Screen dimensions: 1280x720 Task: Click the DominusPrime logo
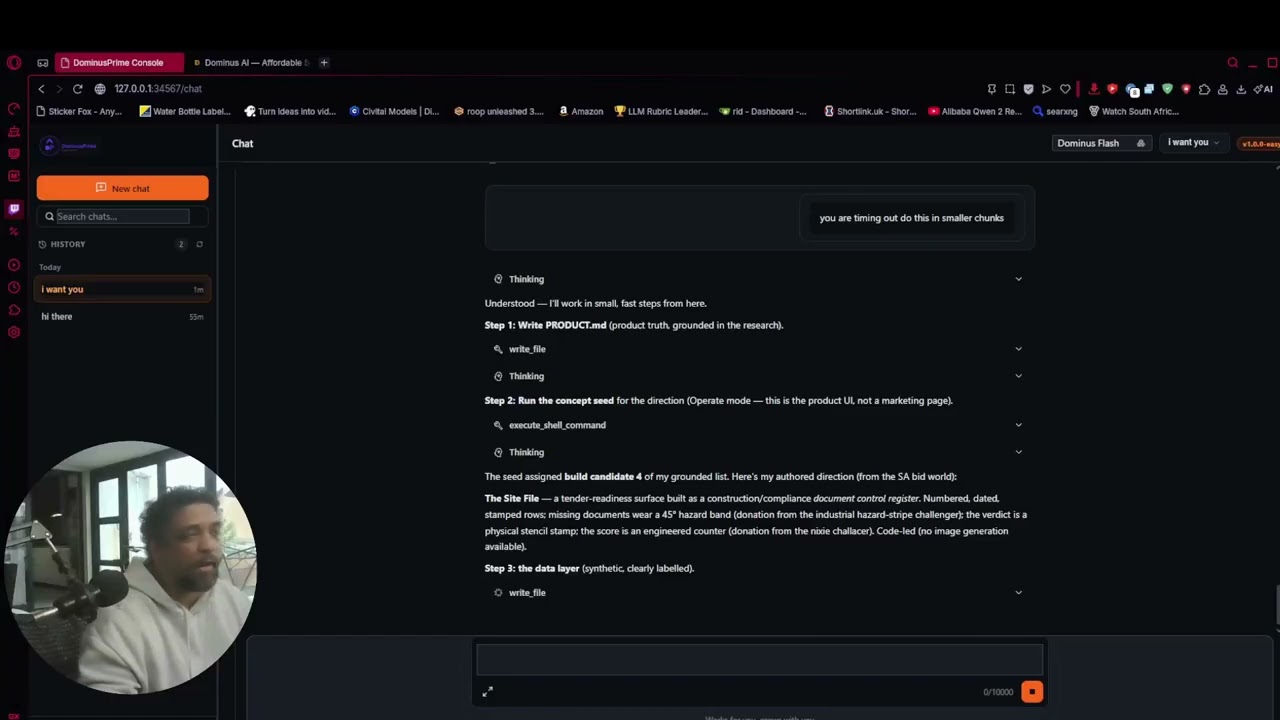[70, 145]
